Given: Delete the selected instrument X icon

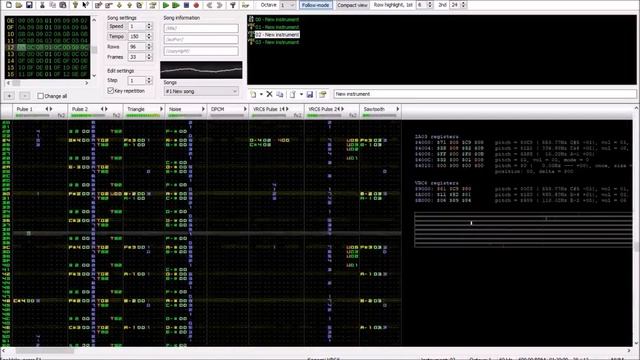Looking at the screenshot, I should click(x=269, y=94).
